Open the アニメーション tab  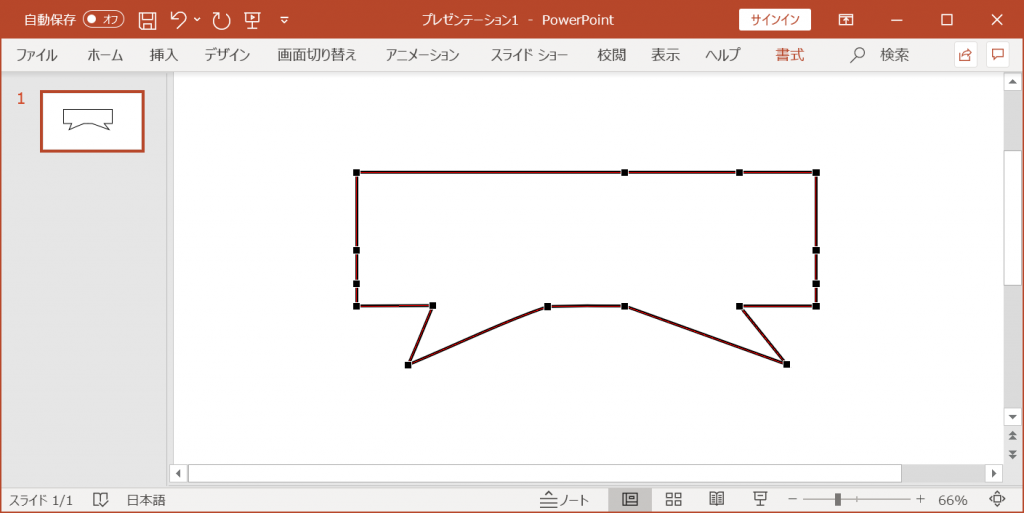423,55
